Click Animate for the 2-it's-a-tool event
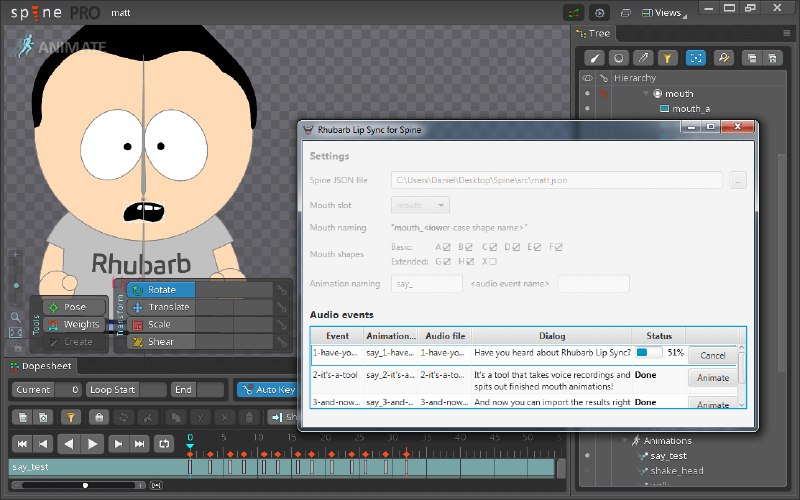This screenshot has width=800, height=500. point(712,378)
